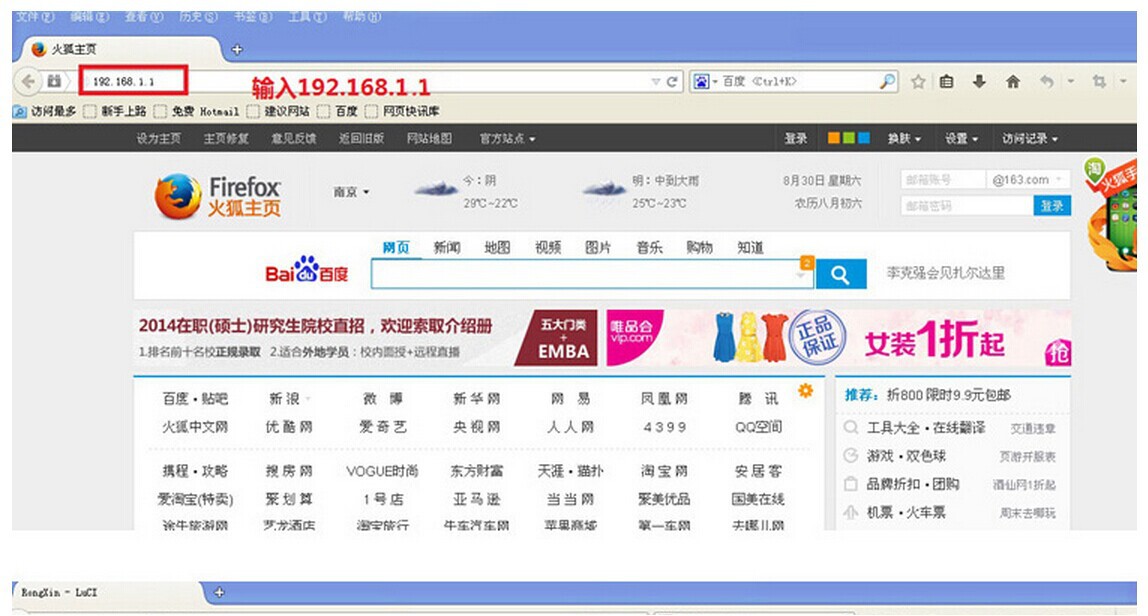This screenshot has width=1148, height=616.
Task: Click tomorrow's rain weather icon
Action: (x=604, y=190)
